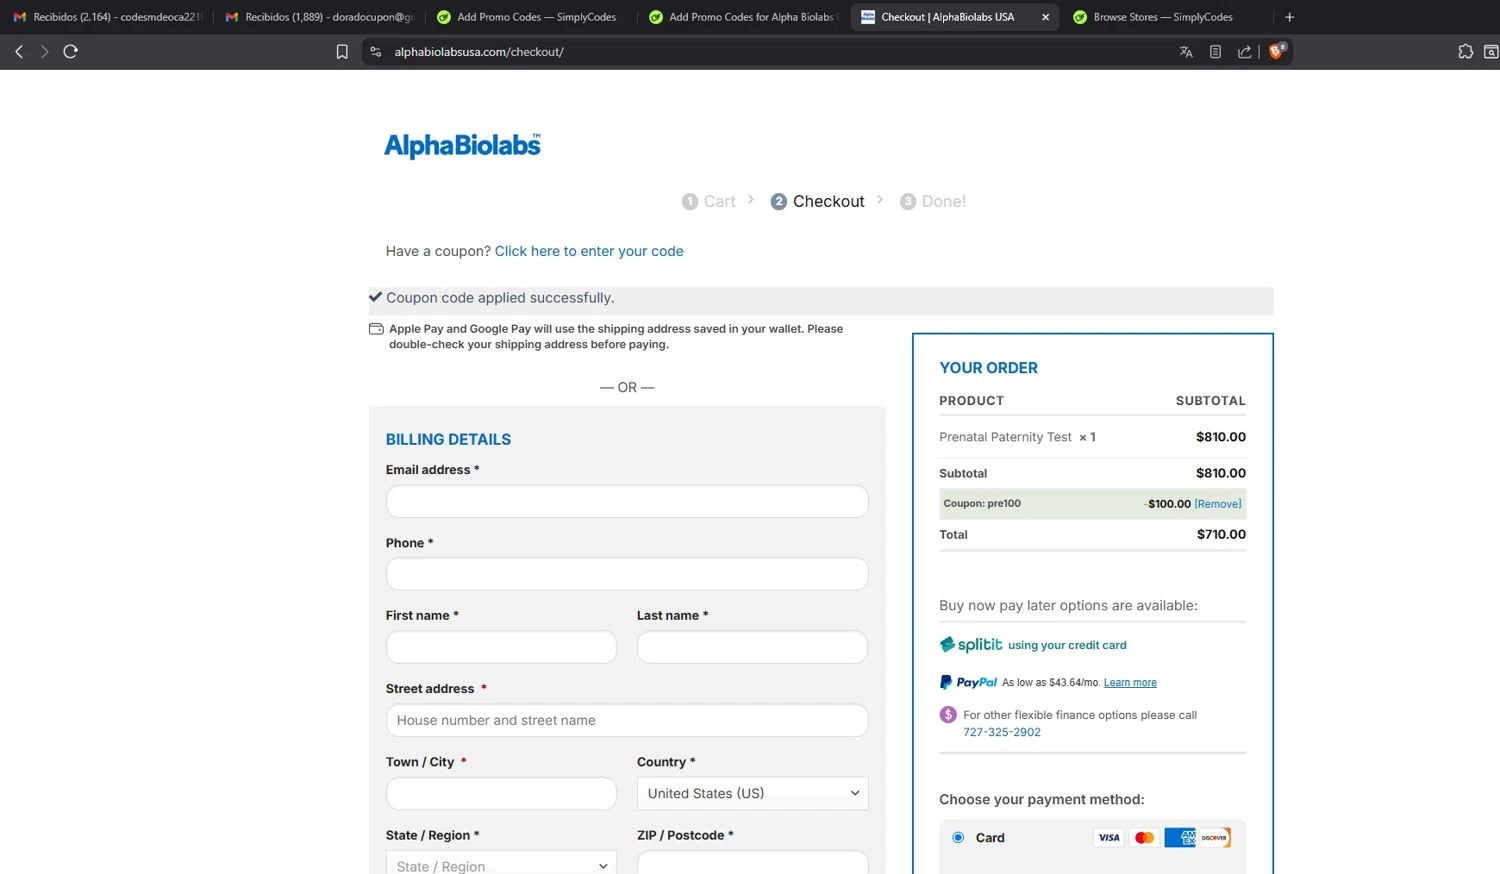
Task: Click the Done! step label
Action: point(943,201)
